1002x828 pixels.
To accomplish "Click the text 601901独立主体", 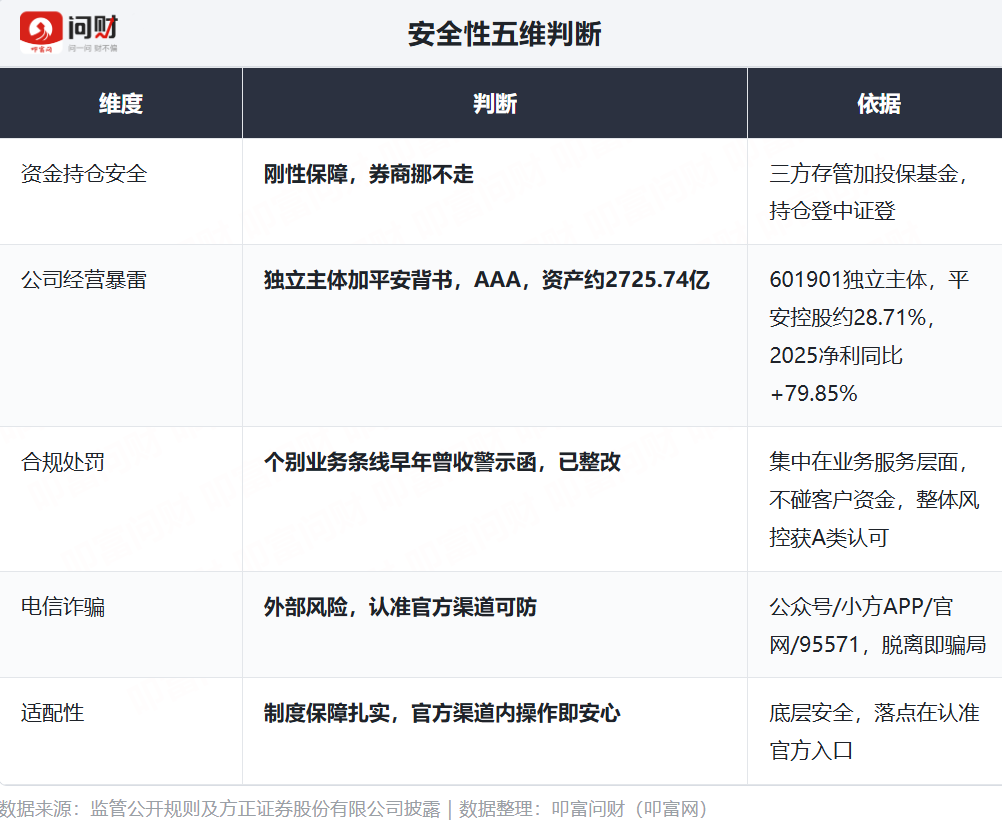I will [849, 280].
